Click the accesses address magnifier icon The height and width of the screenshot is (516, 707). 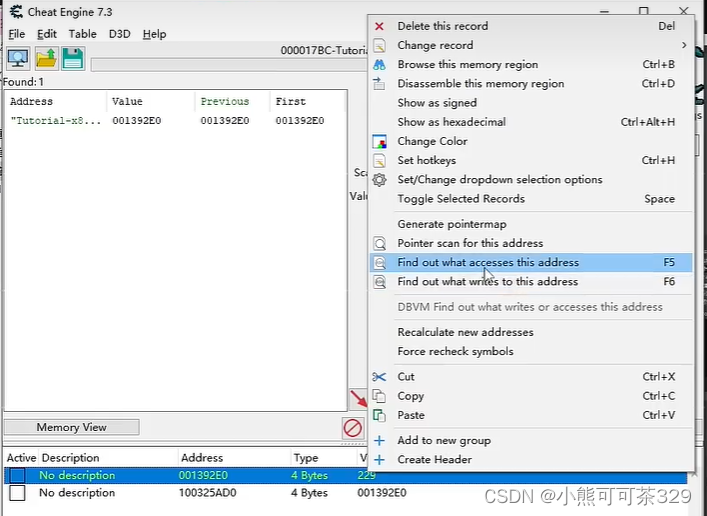tap(380, 263)
